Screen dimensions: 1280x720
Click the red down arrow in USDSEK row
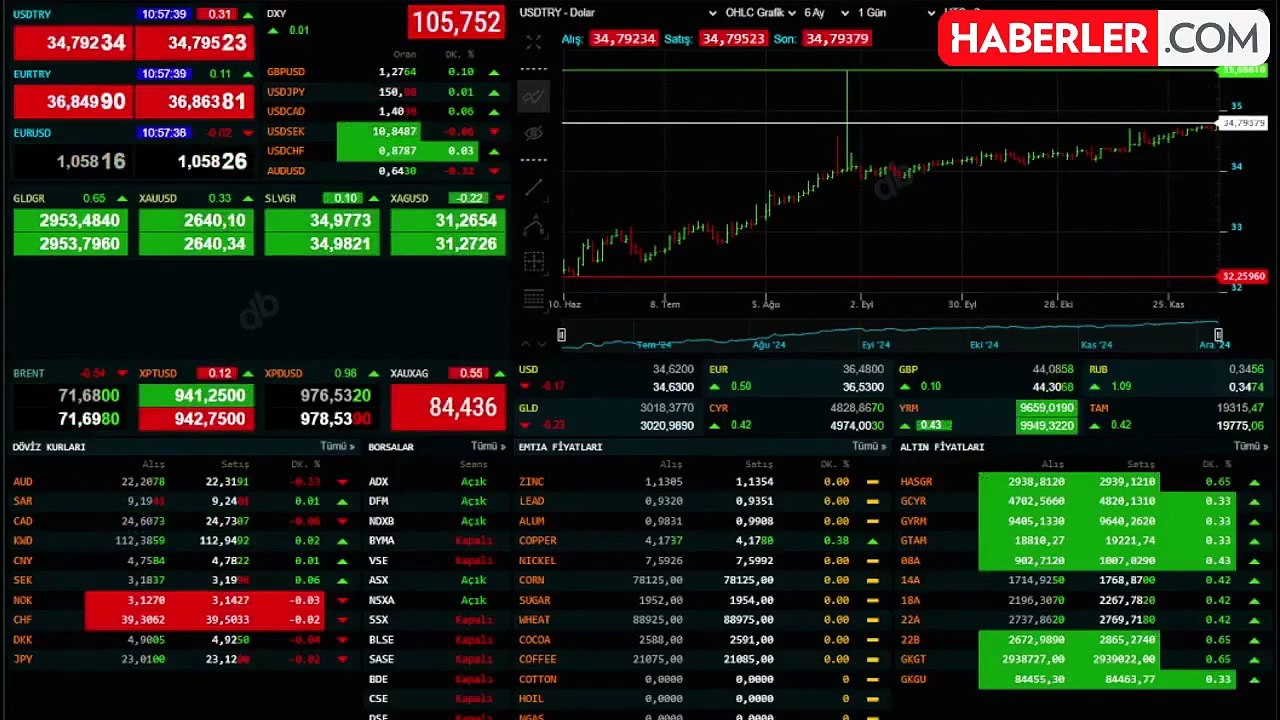[493, 131]
